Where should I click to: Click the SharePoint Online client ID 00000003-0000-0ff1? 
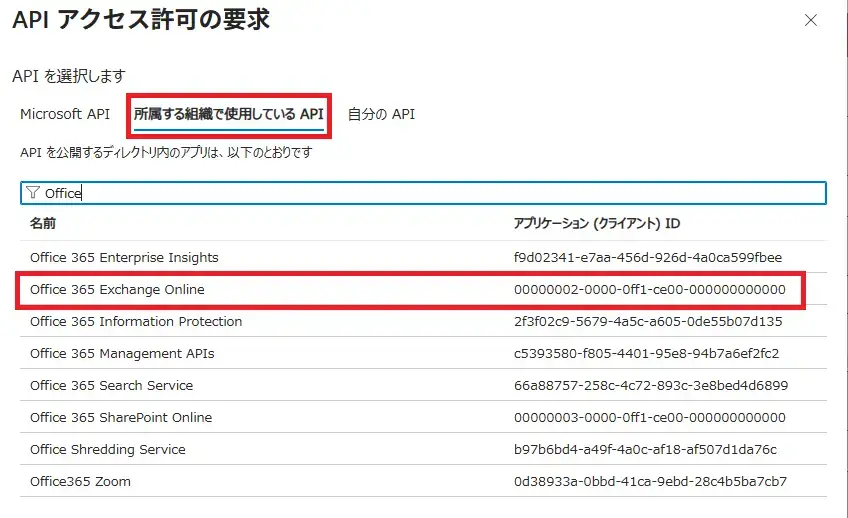649,417
